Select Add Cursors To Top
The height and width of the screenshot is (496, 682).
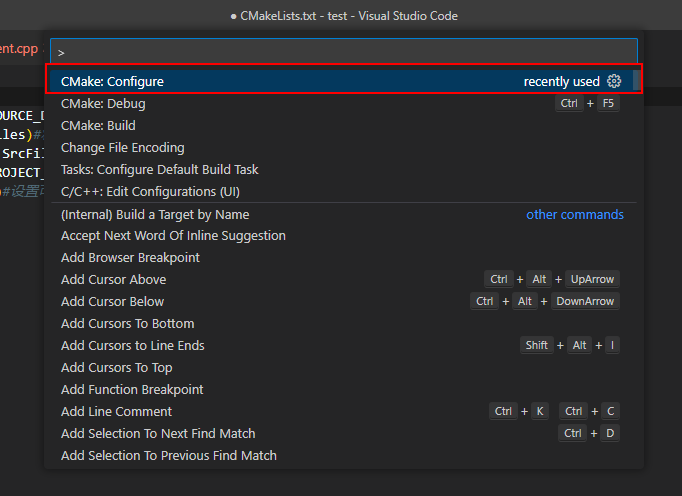coord(116,367)
